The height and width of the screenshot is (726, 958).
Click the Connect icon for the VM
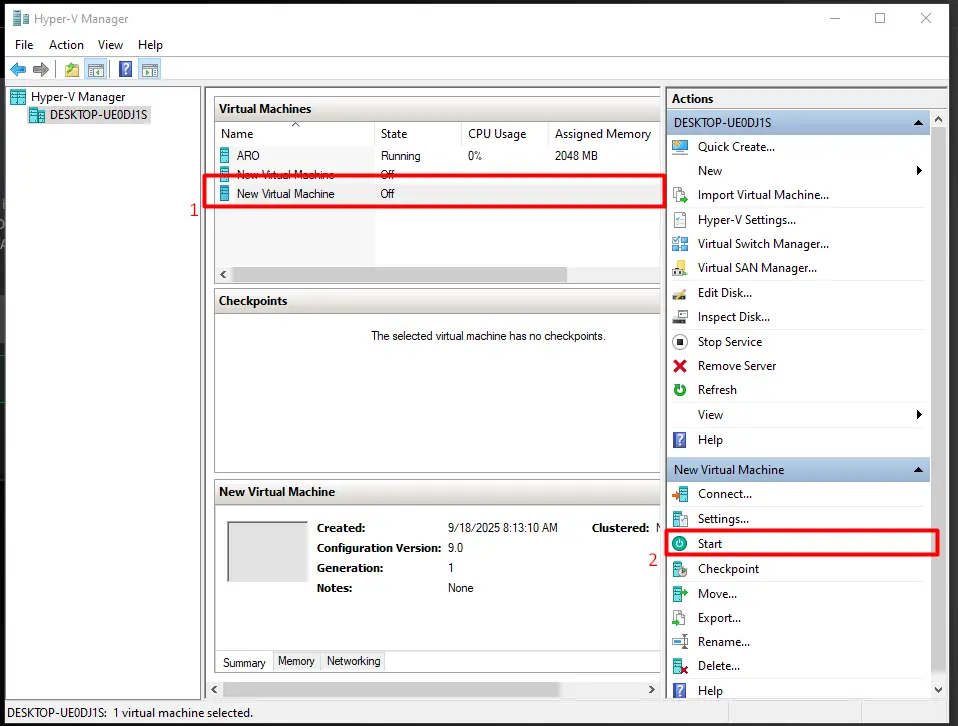pos(680,494)
